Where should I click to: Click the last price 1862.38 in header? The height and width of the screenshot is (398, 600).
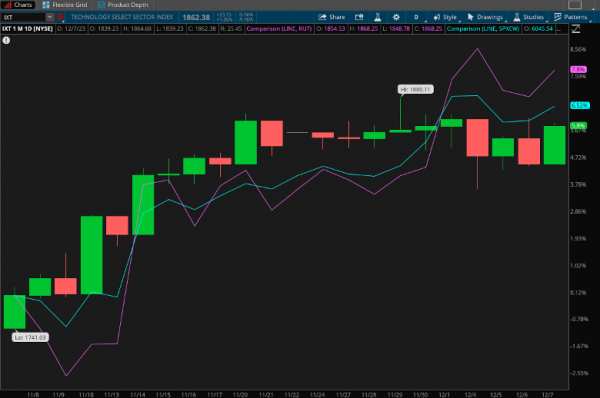click(196, 17)
